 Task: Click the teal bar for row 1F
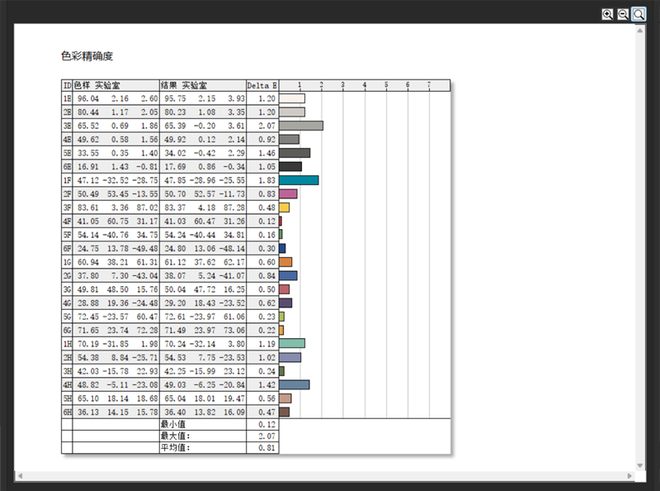point(298,180)
